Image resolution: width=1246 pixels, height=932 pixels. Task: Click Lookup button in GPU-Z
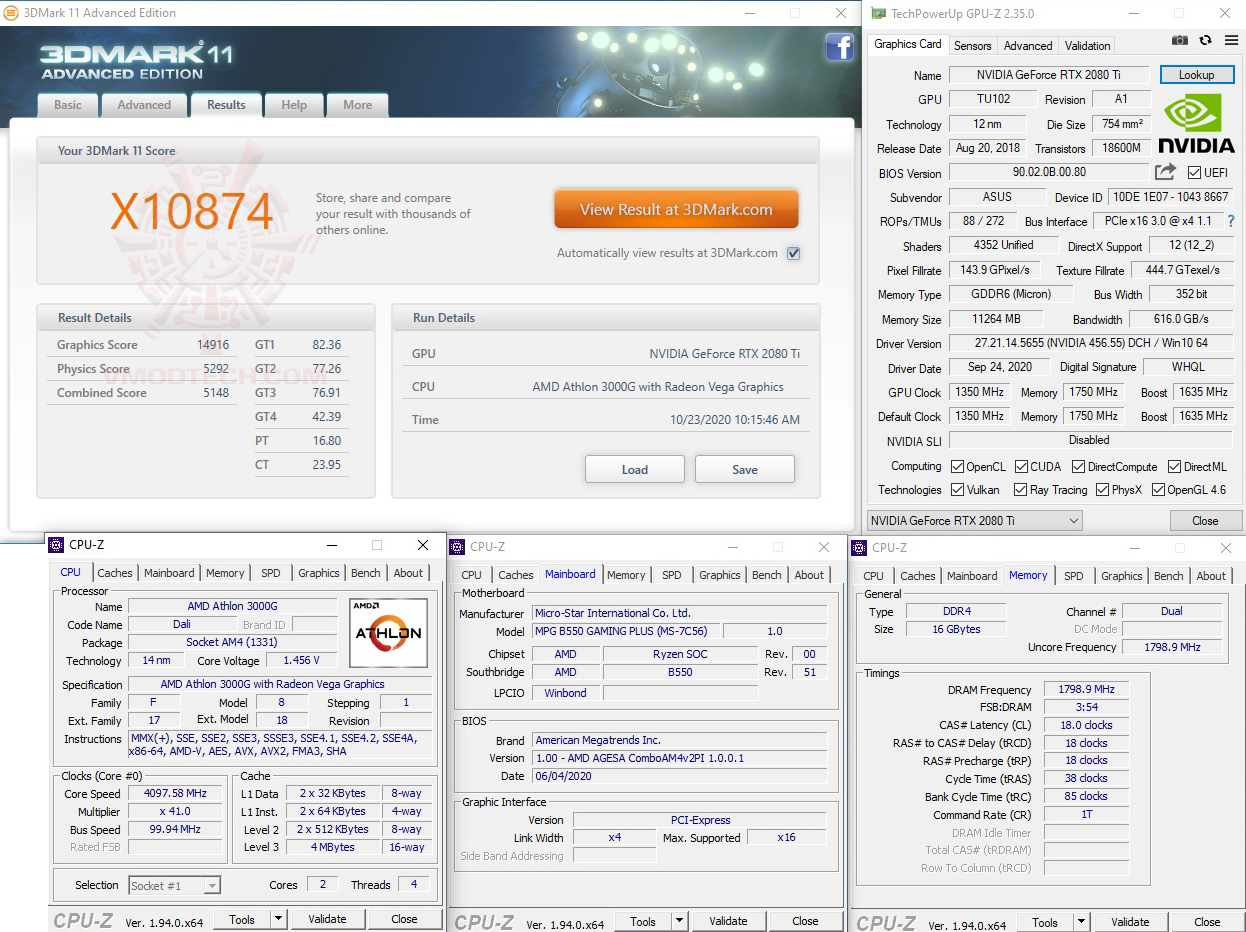click(x=1196, y=75)
